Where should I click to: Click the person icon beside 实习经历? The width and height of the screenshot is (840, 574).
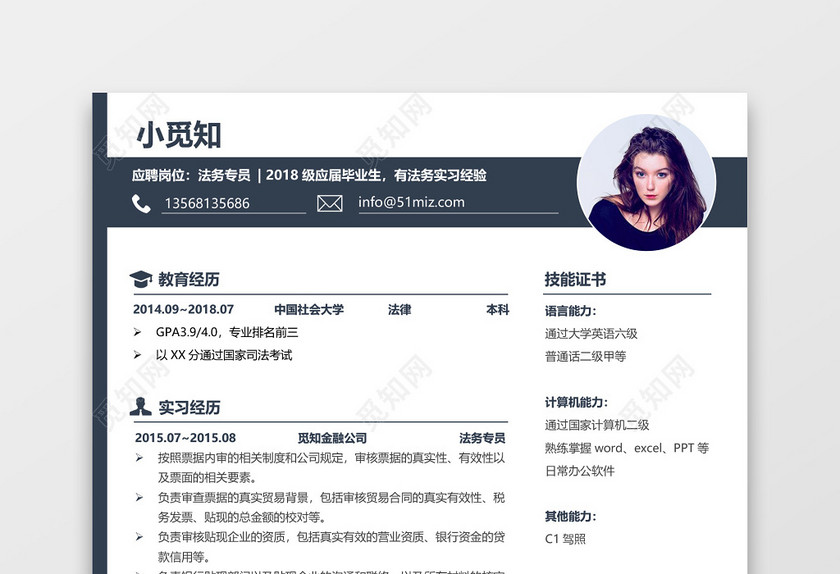click(x=140, y=407)
